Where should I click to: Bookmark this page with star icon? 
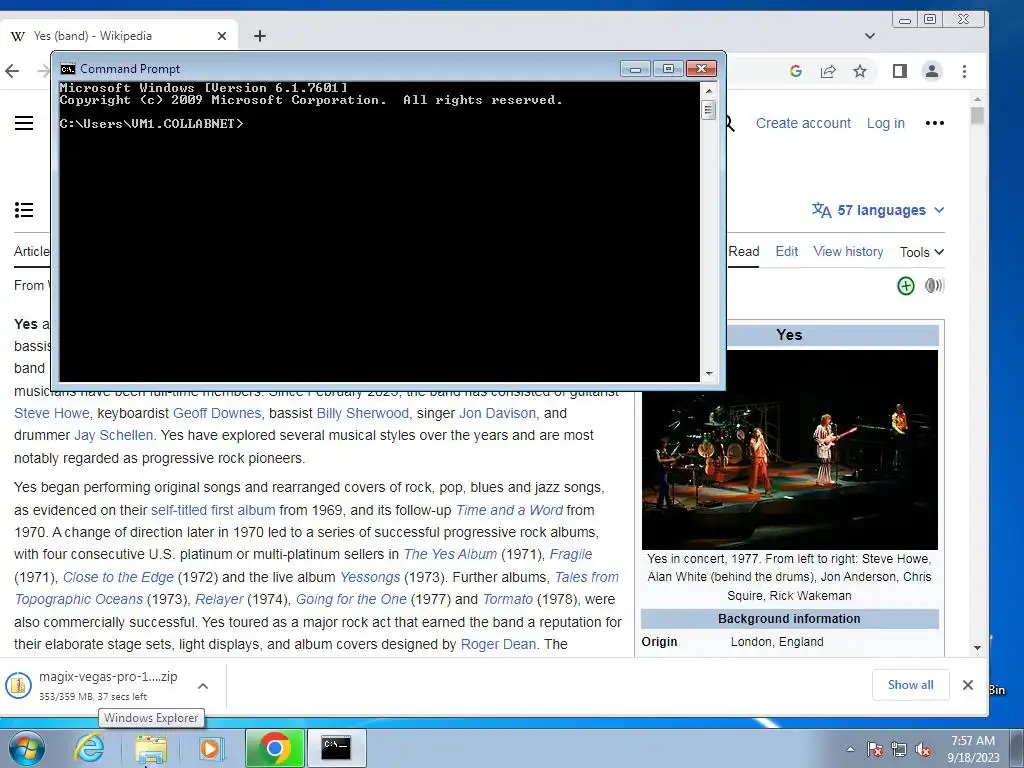pyautogui.click(x=860, y=71)
